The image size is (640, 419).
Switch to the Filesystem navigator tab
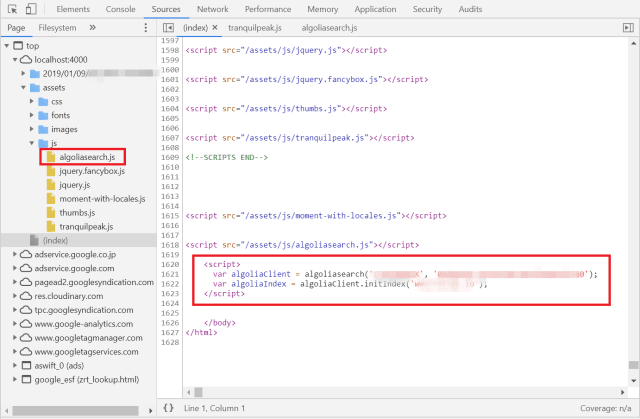57,28
